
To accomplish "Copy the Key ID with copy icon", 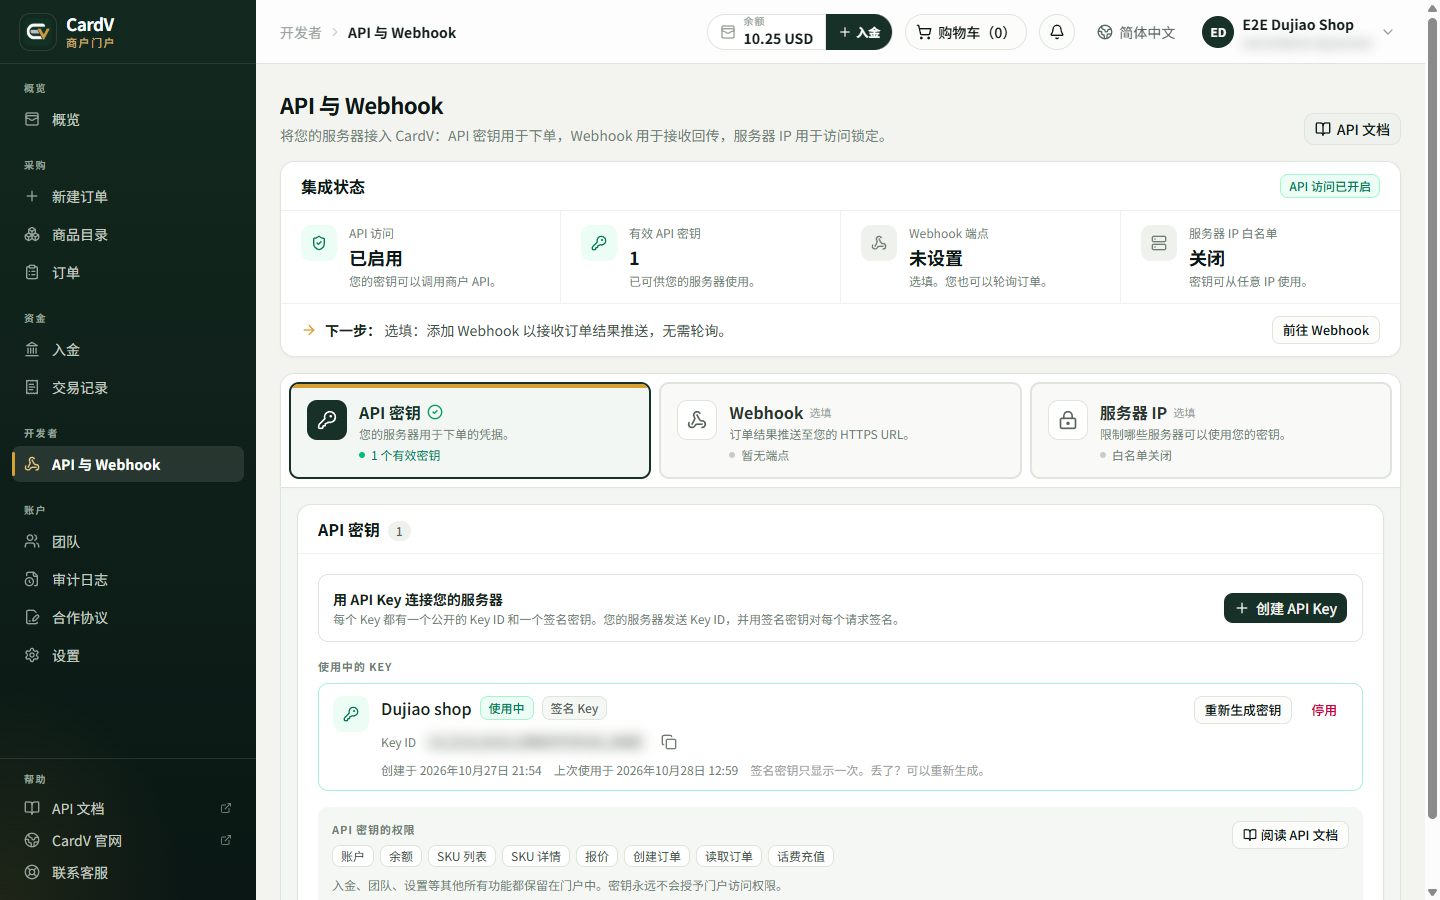I will pos(669,742).
